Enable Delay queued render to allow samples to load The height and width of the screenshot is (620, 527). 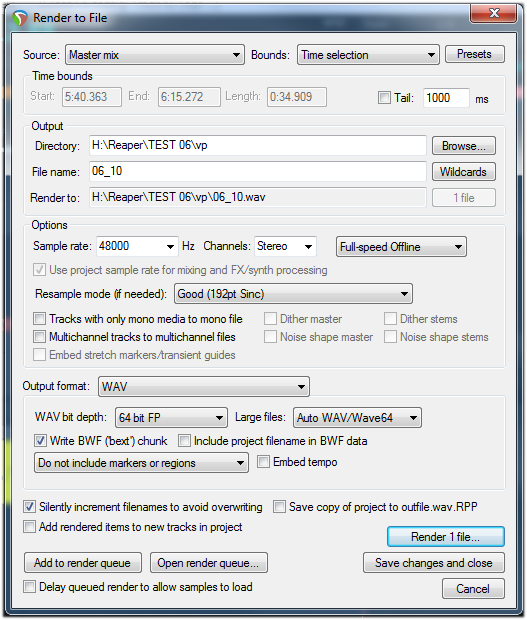29,587
